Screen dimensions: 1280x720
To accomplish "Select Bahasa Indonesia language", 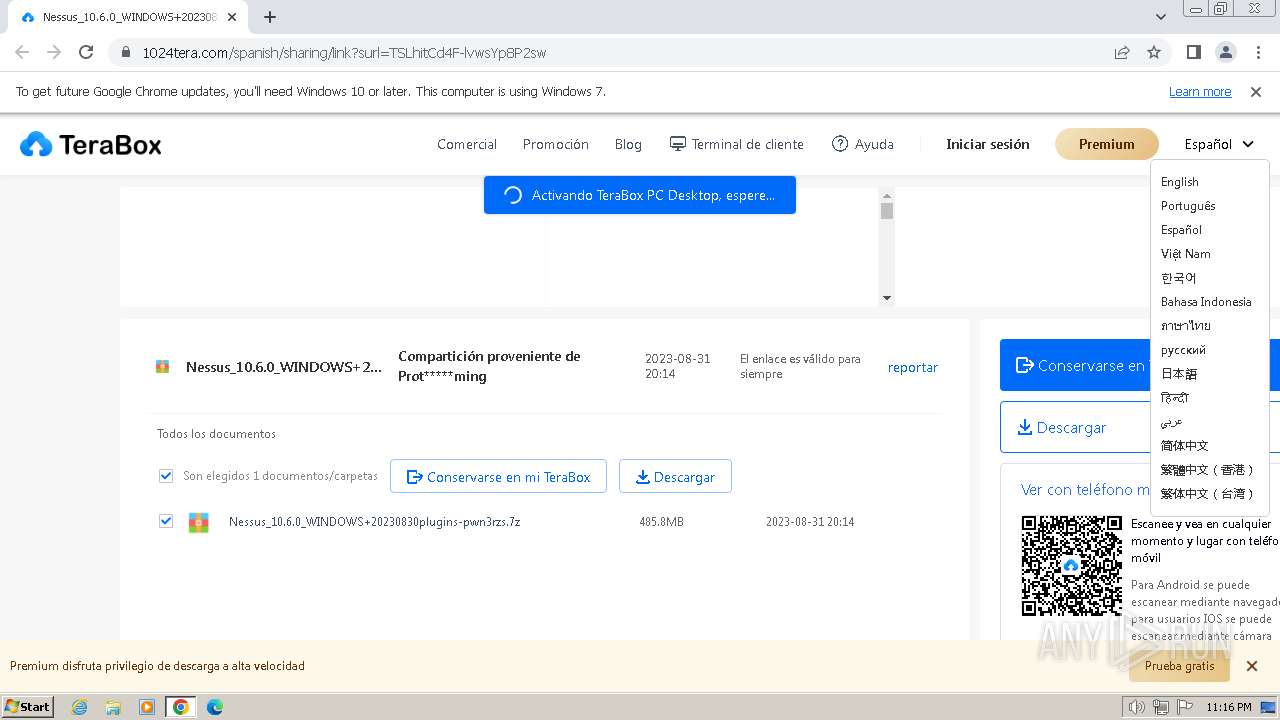I will [x=1206, y=302].
